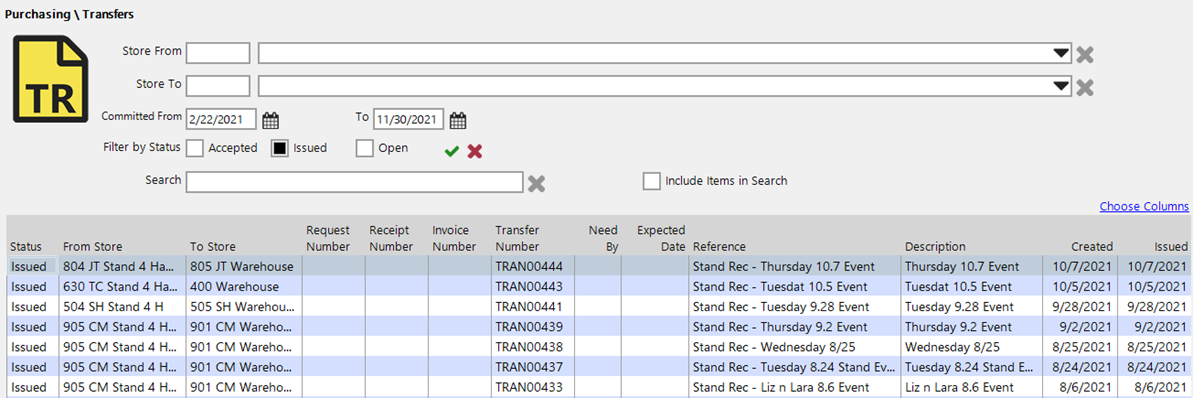Click the Store To code input field
This screenshot has width=1193, height=398.
[x=218, y=86]
